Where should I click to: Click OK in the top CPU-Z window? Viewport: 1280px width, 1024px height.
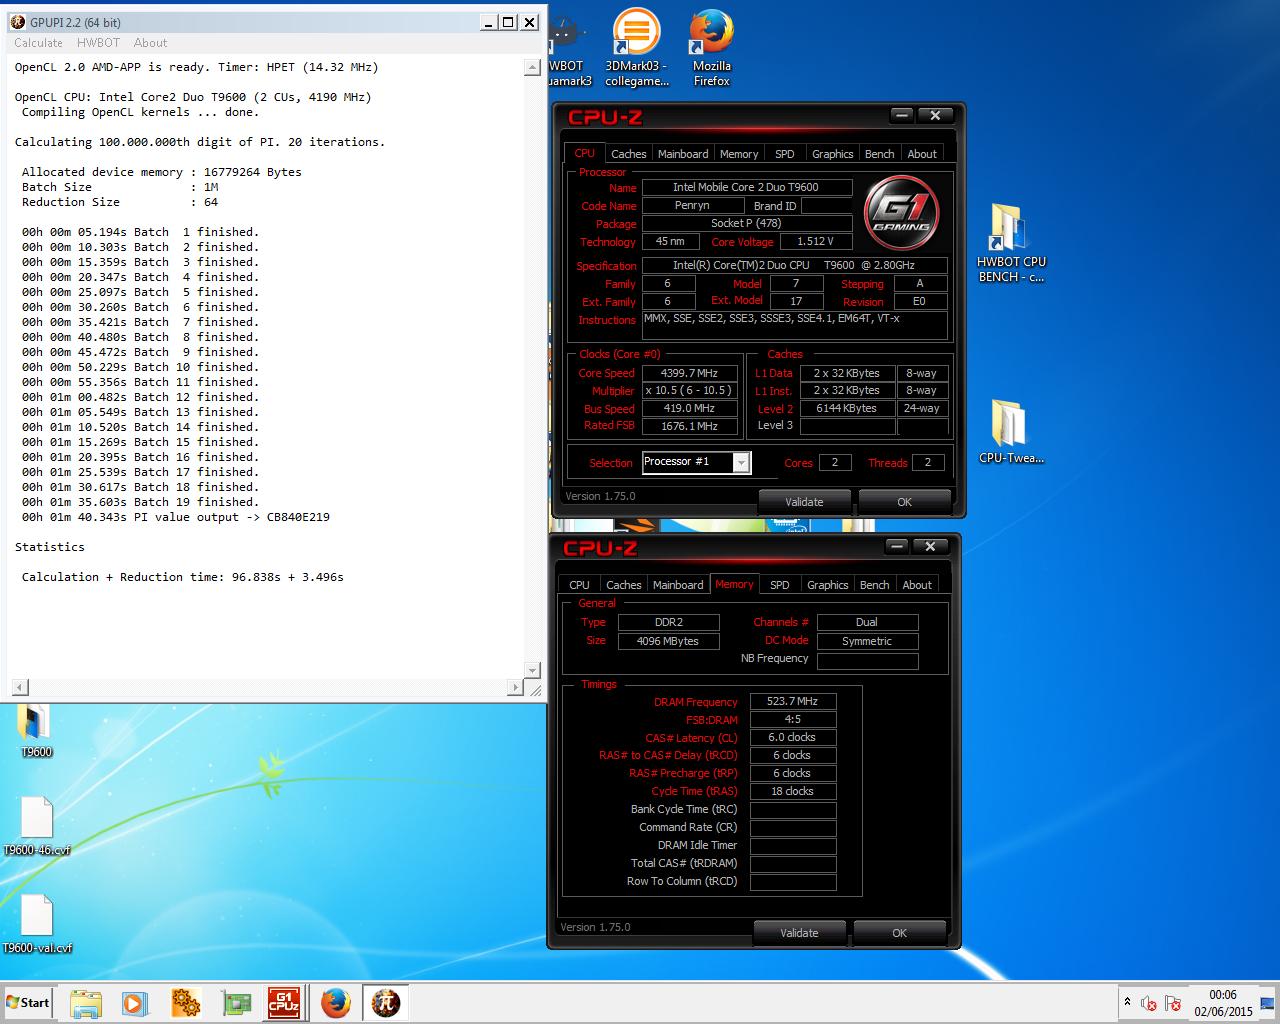904,502
